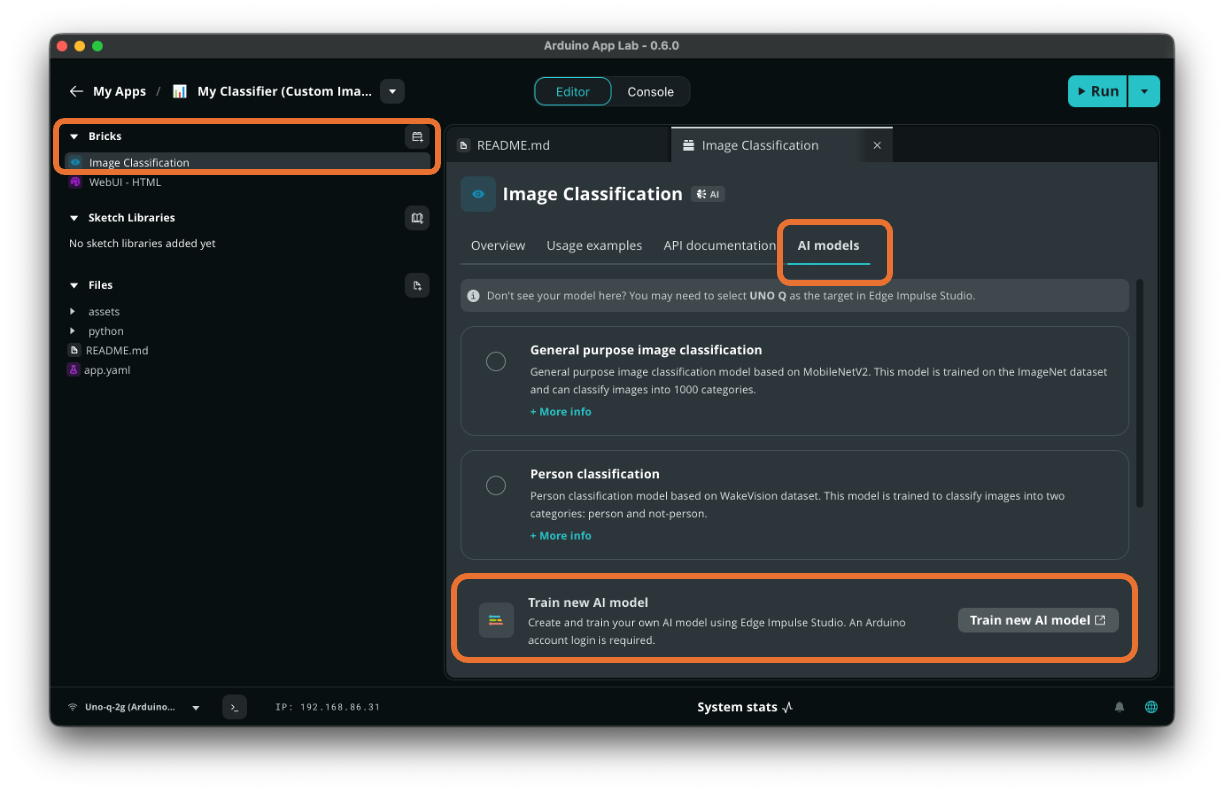Click the AI badge next to the heading
The height and width of the screenshot is (792, 1224).
708,194
